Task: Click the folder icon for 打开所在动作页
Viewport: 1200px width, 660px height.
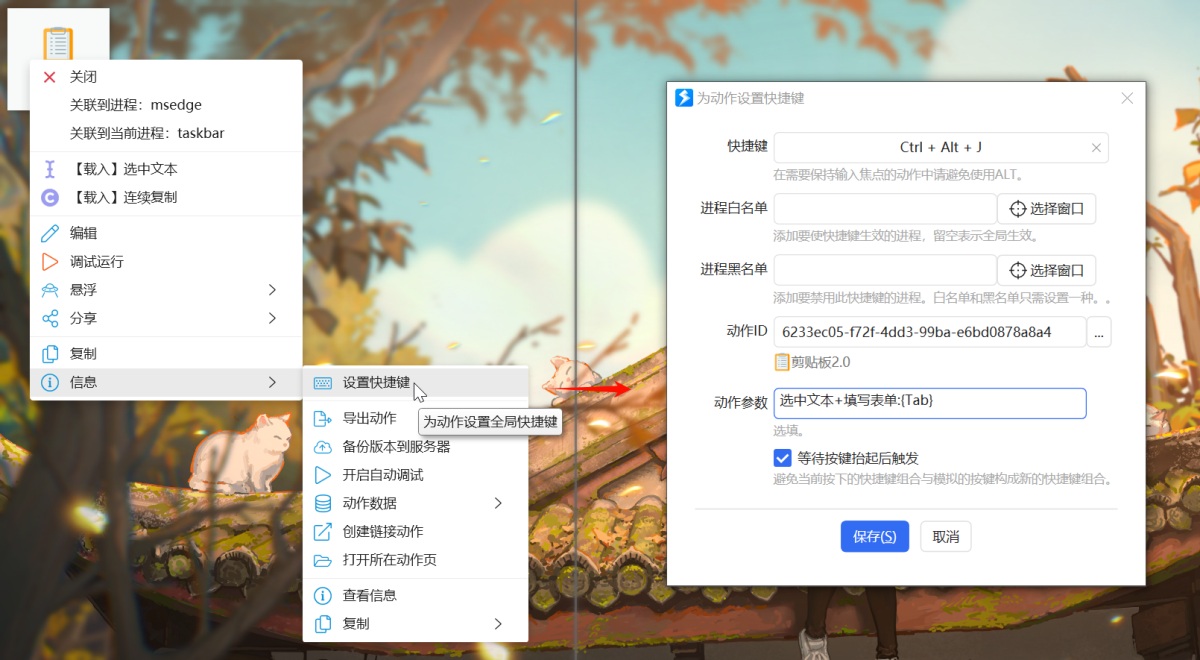Action: 322,560
